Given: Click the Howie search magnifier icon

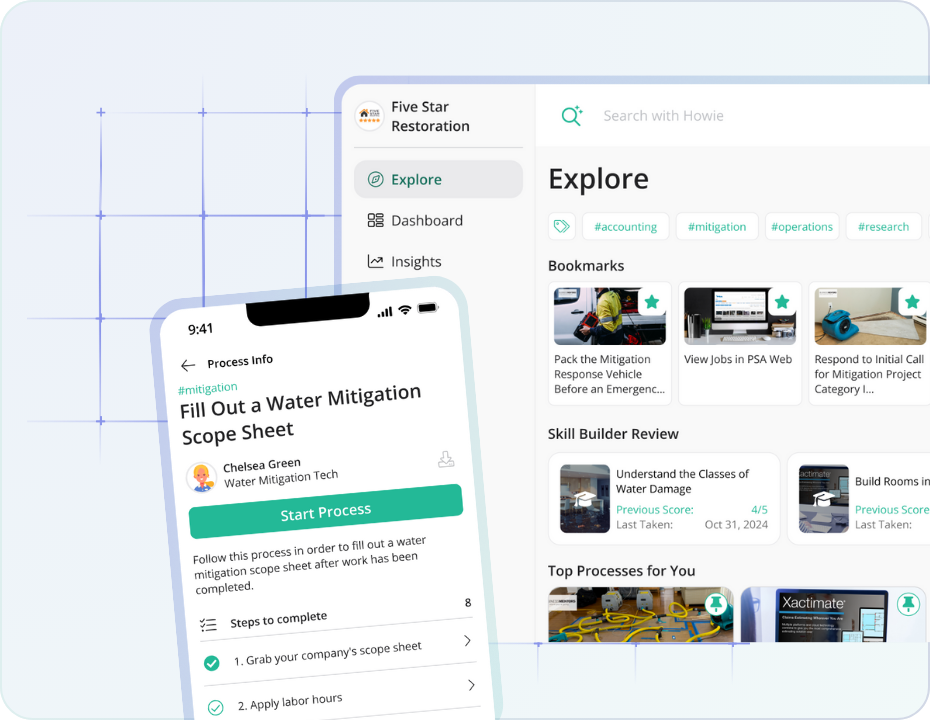Looking at the screenshot, I should [571, 116].
